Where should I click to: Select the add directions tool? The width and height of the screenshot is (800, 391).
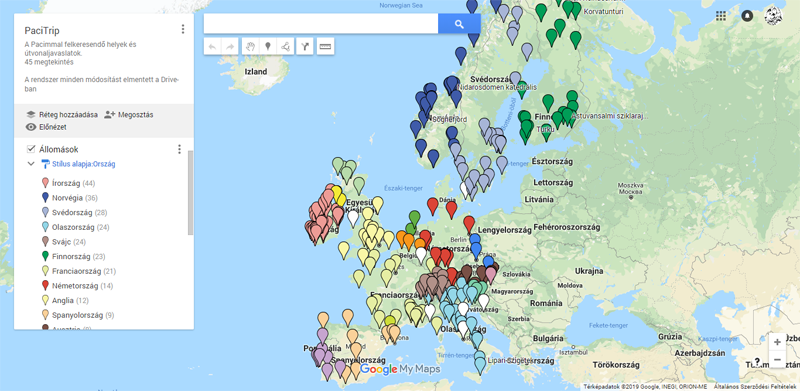pos(305,46)
